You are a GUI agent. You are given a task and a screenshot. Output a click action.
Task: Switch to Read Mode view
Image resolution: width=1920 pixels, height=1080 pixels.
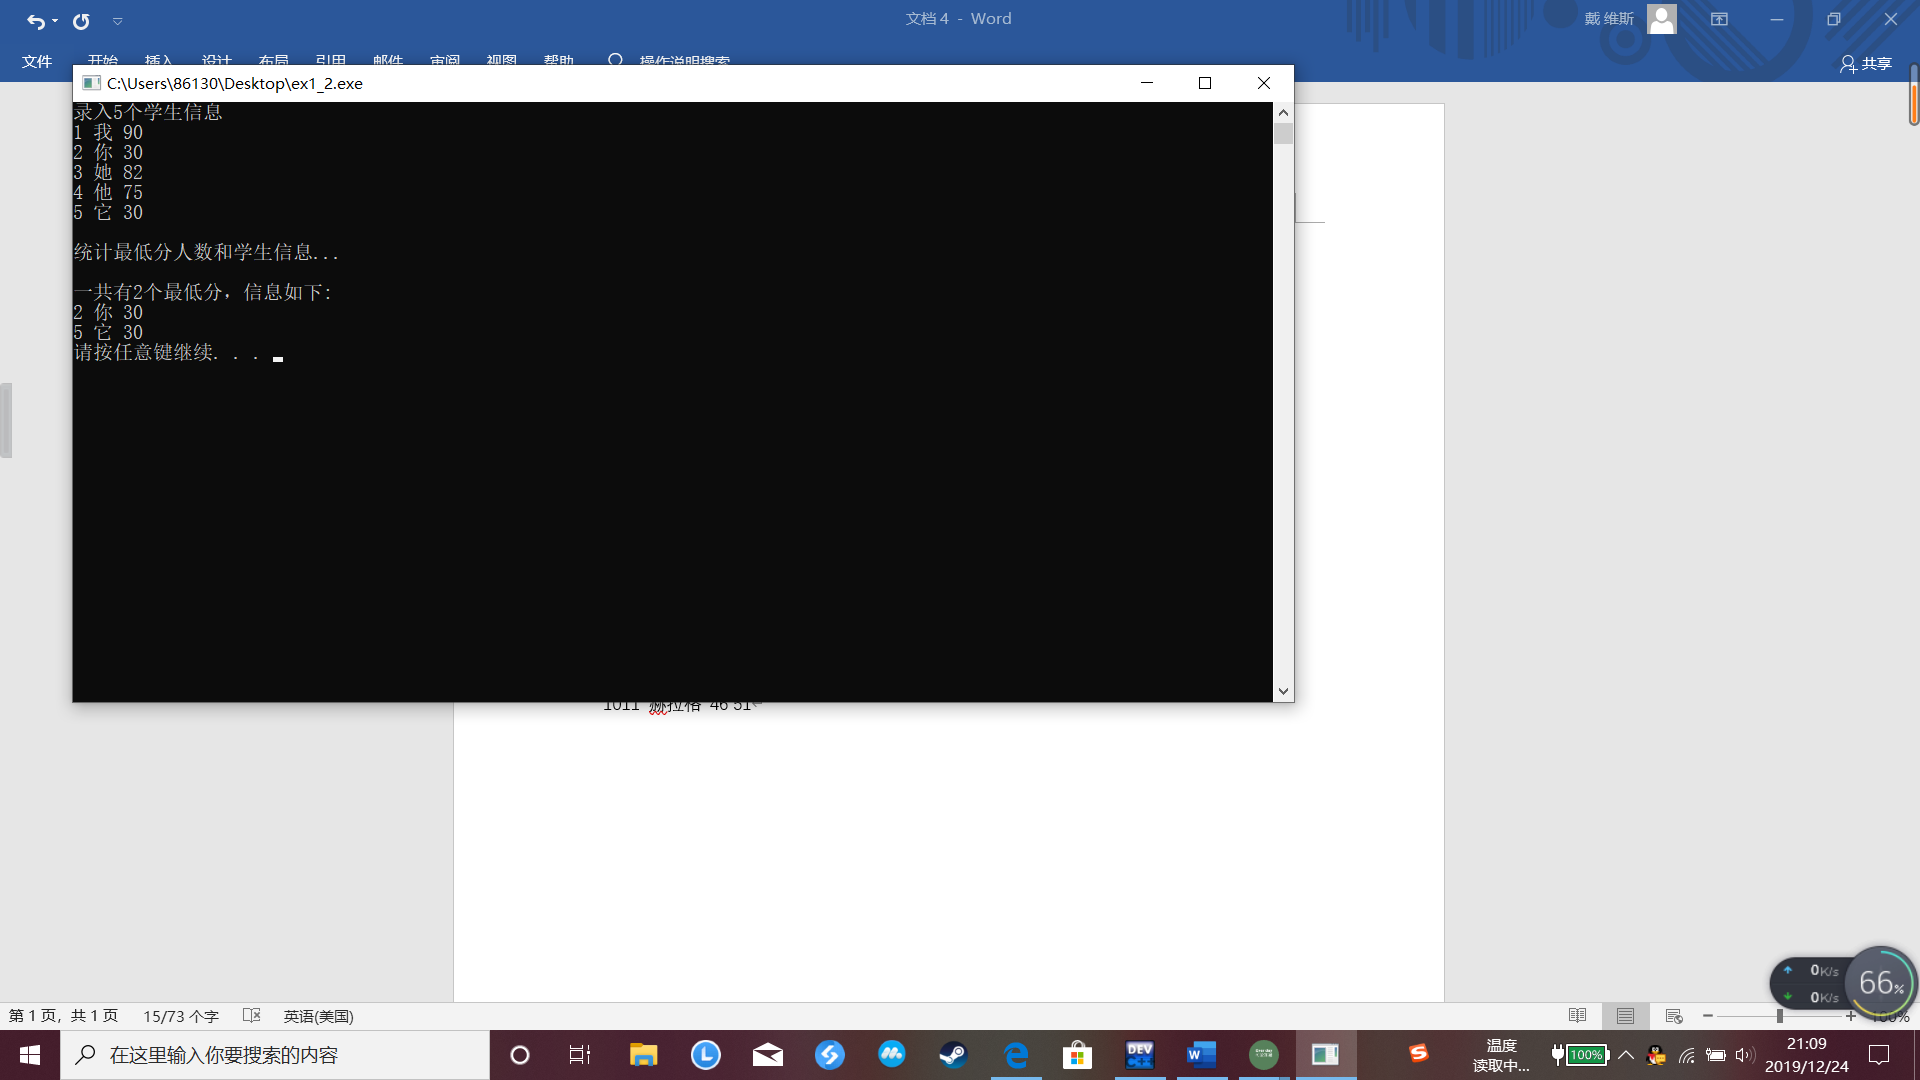click(1577, 1016)
